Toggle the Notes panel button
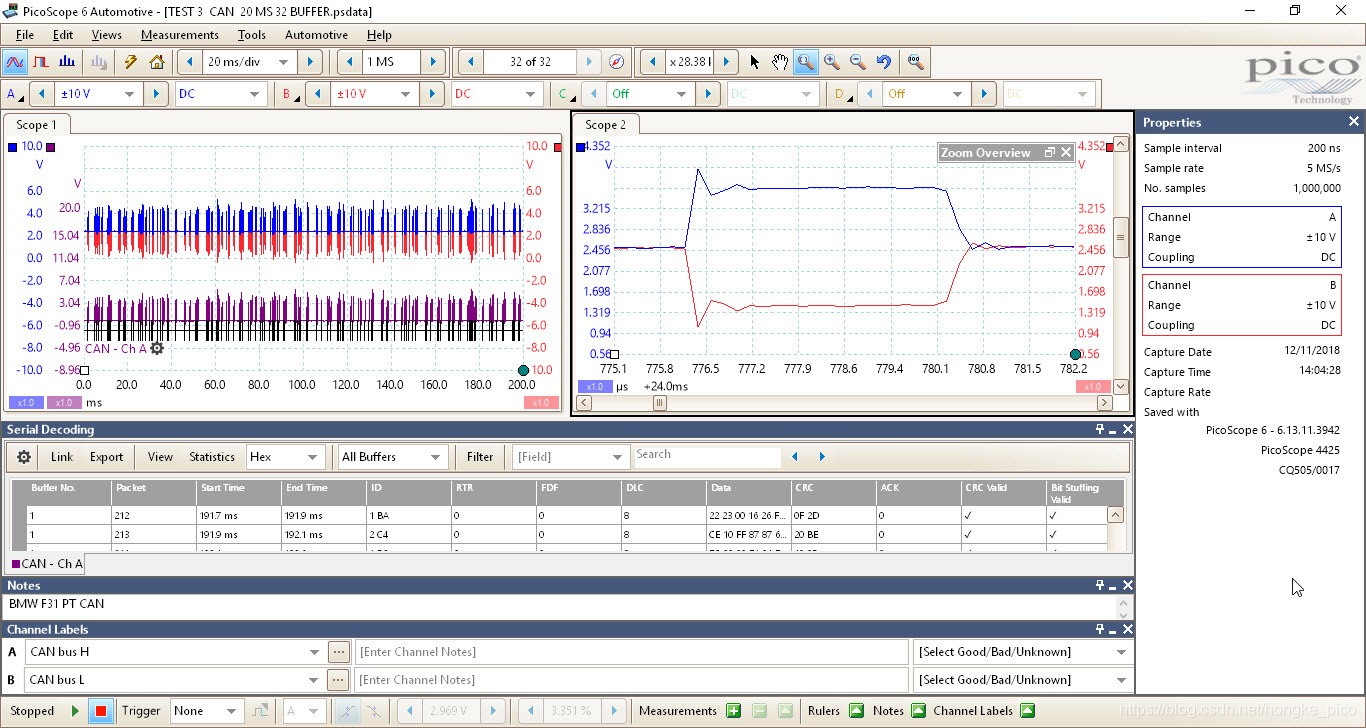 918,711
